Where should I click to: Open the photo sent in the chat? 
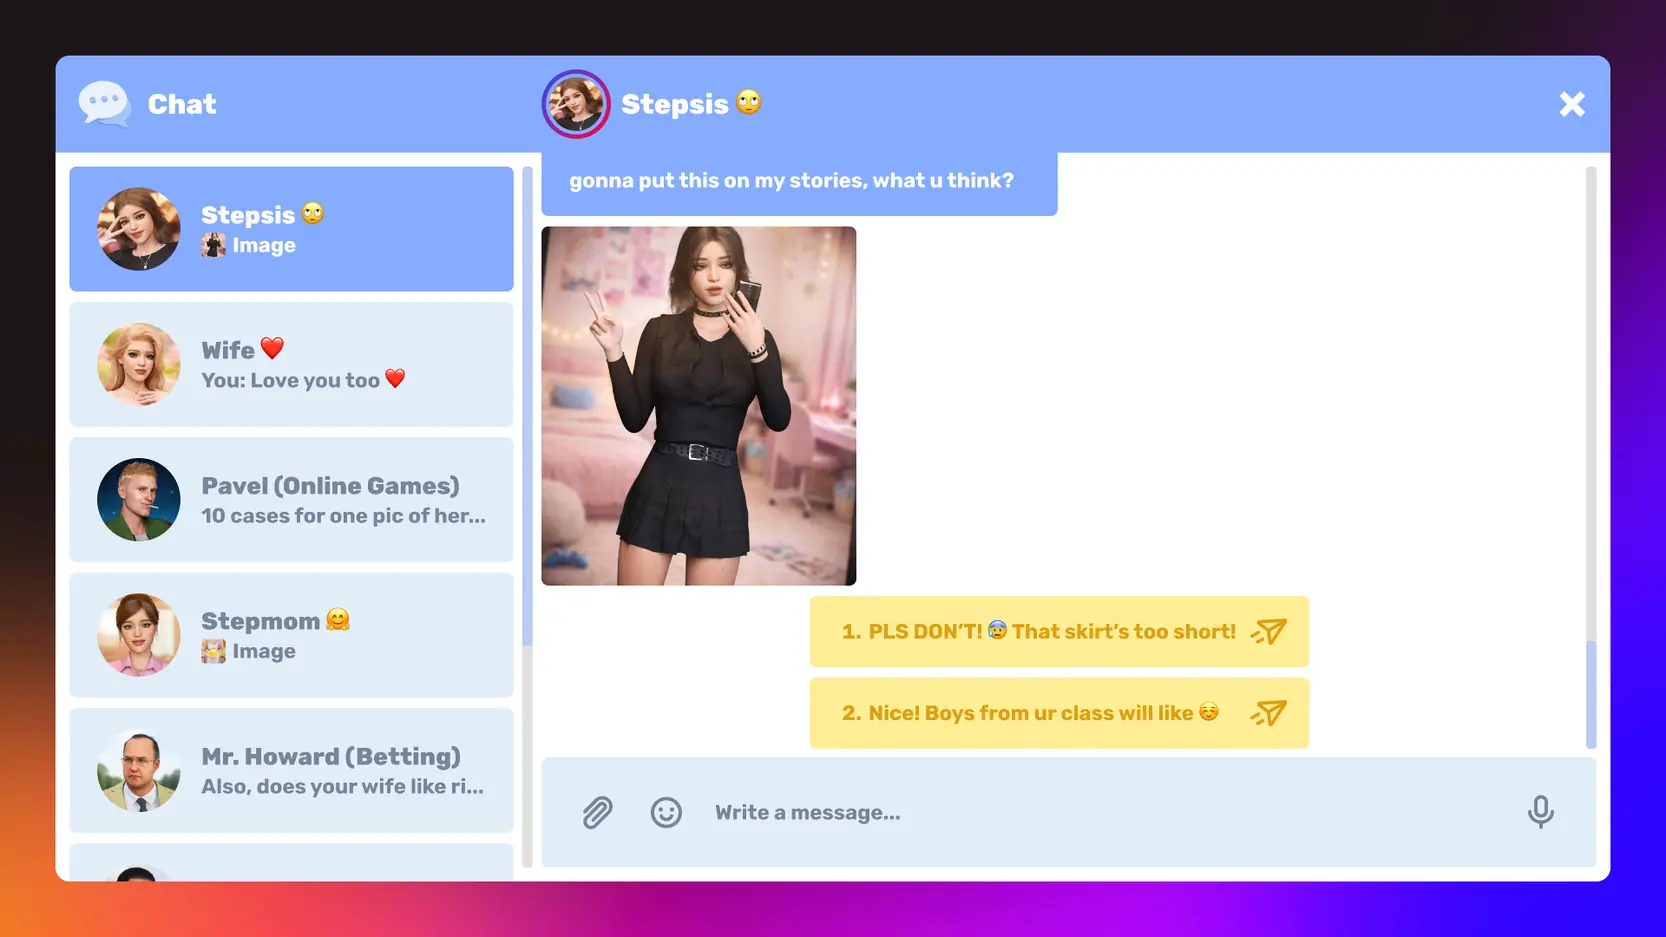tap(698, 406)
